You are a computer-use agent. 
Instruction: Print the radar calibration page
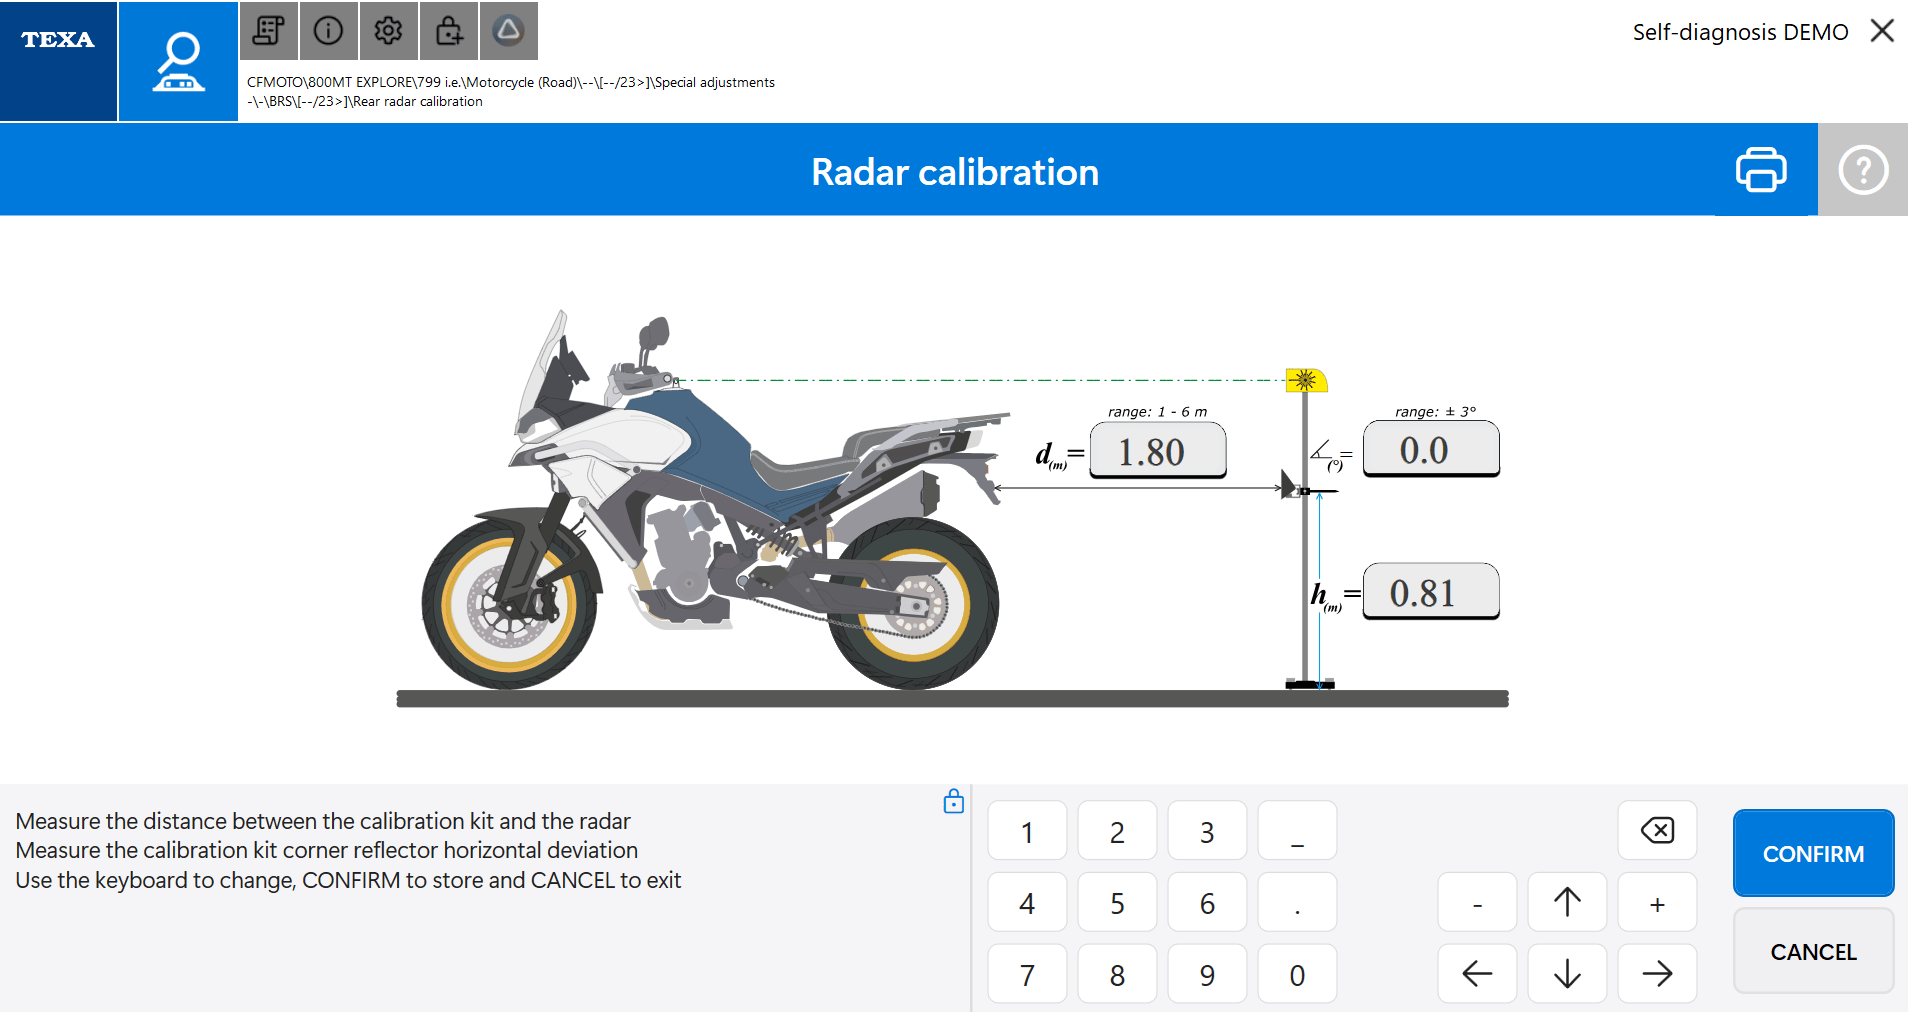coord(1761,170)
